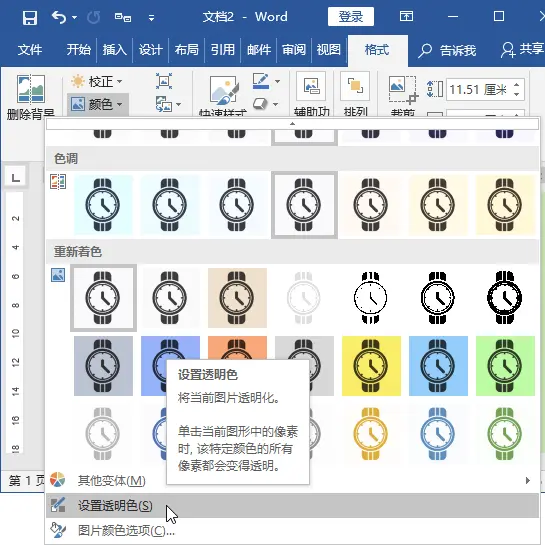
Task: Choose the no recolor watch thumbnail
Action: coord(103,298)
